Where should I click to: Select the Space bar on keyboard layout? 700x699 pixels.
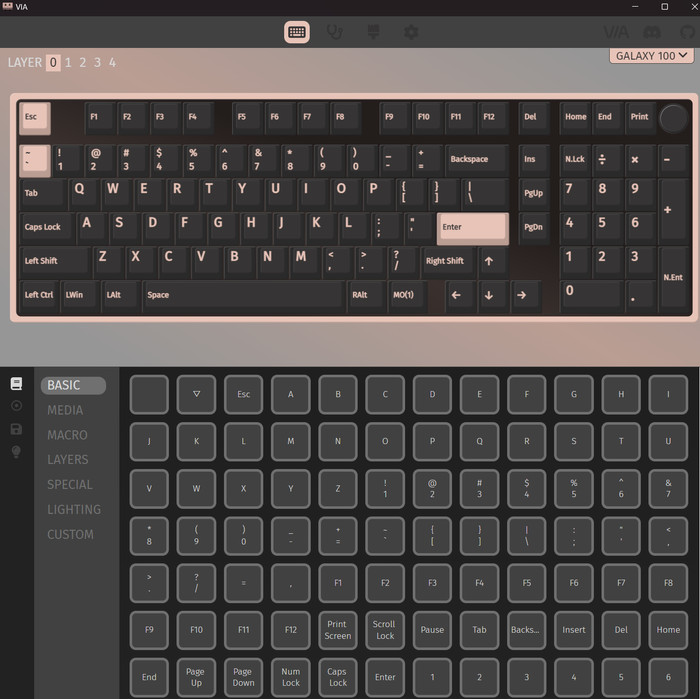coord(244,295)
